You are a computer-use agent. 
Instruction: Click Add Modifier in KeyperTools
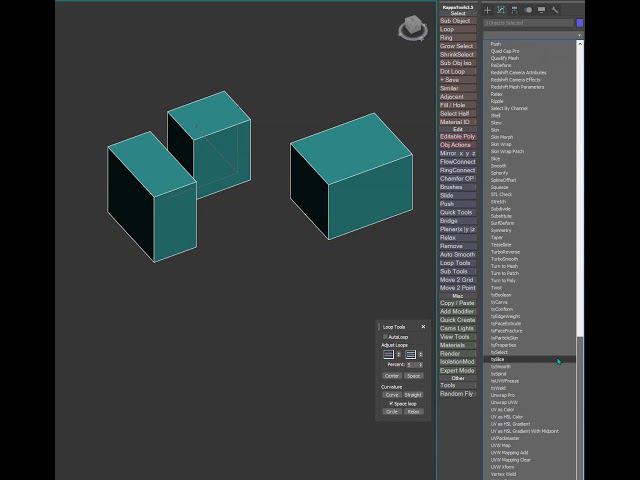point(458,311)
